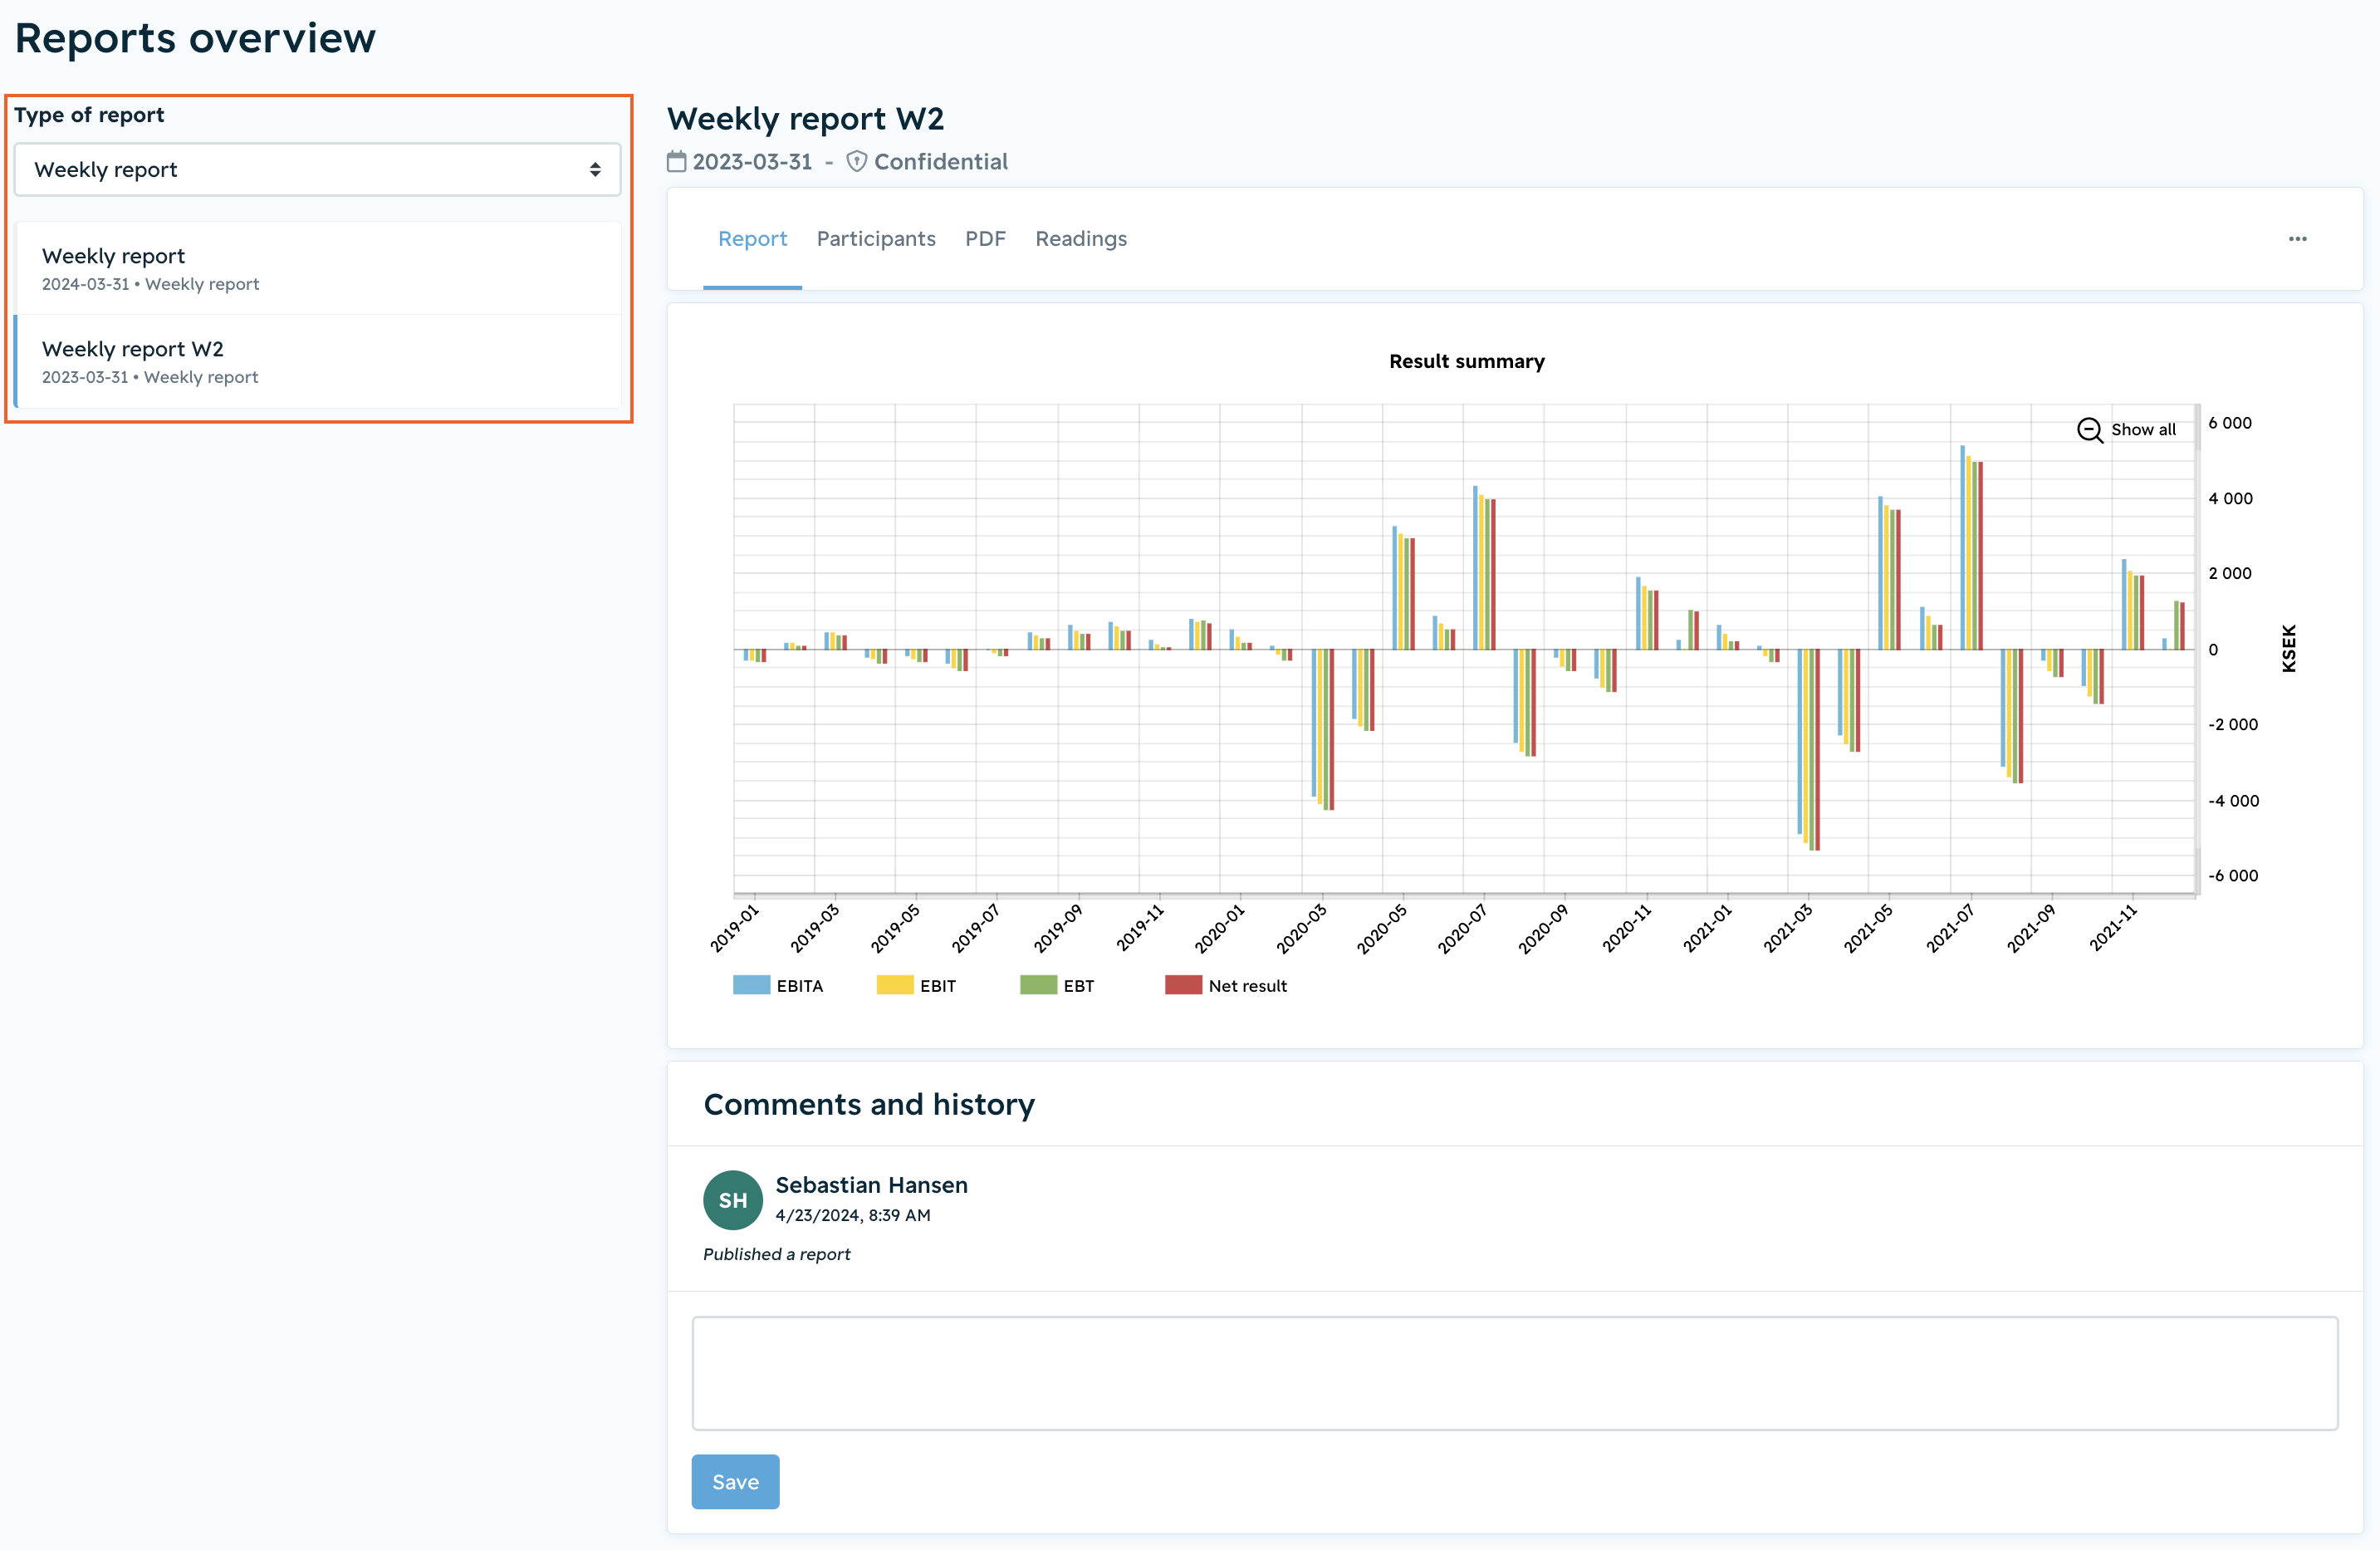
Task: Toggle the EBT legend entry
Action: 1057,985
